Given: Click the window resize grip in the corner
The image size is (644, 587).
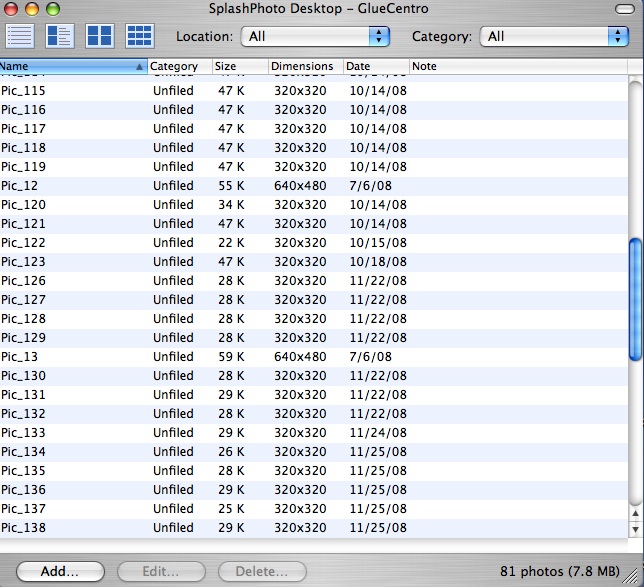Looking at the screenshot, I should point(634,577).
